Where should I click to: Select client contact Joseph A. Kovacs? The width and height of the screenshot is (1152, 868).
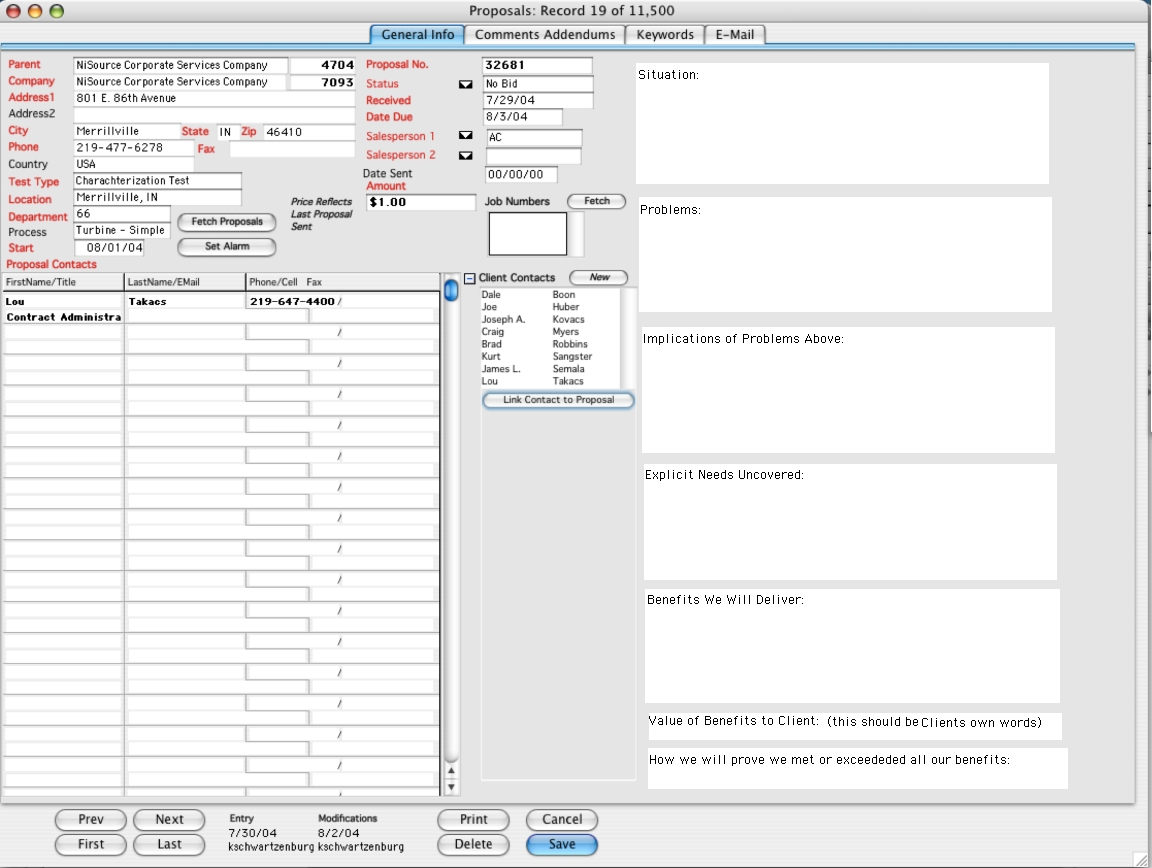(550, 320)
